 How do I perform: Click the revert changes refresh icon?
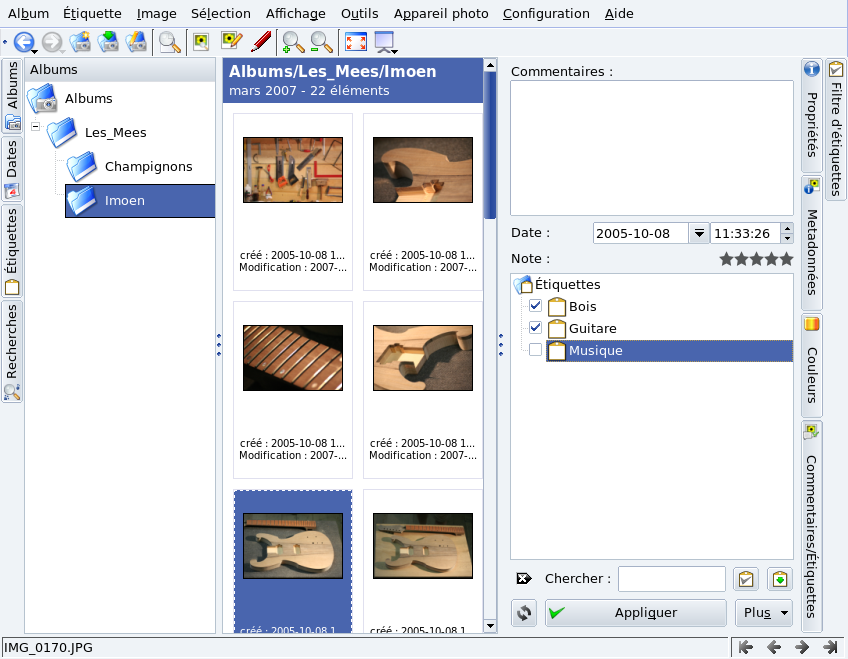click(x=524, y=613)
